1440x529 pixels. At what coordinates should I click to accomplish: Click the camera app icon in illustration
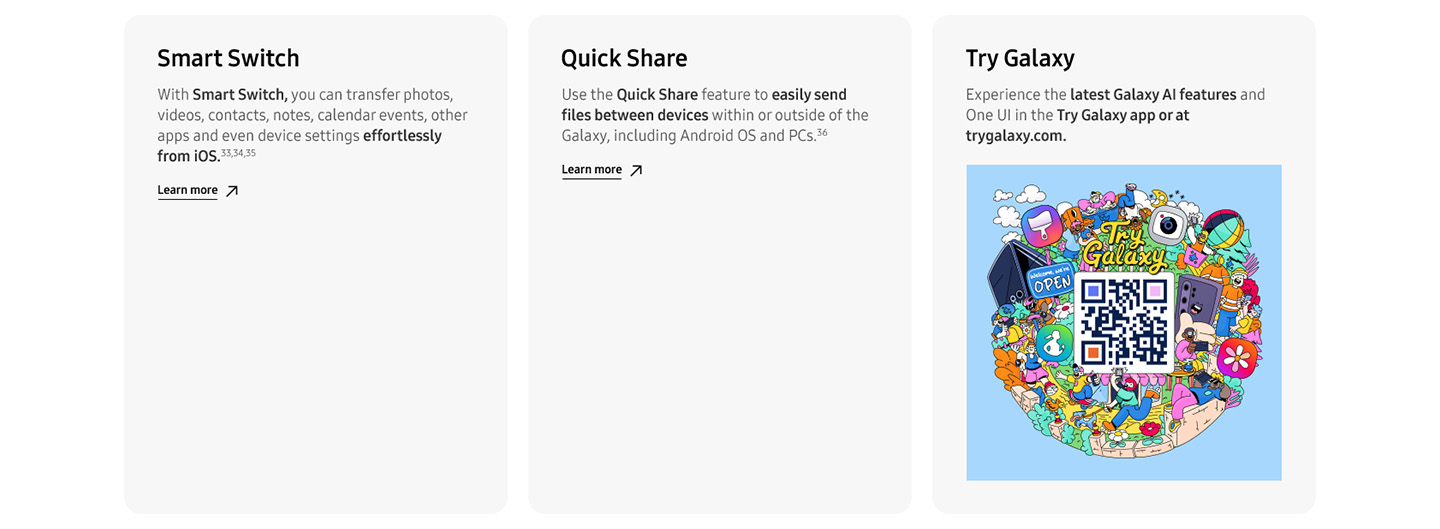click(1167, 225)
